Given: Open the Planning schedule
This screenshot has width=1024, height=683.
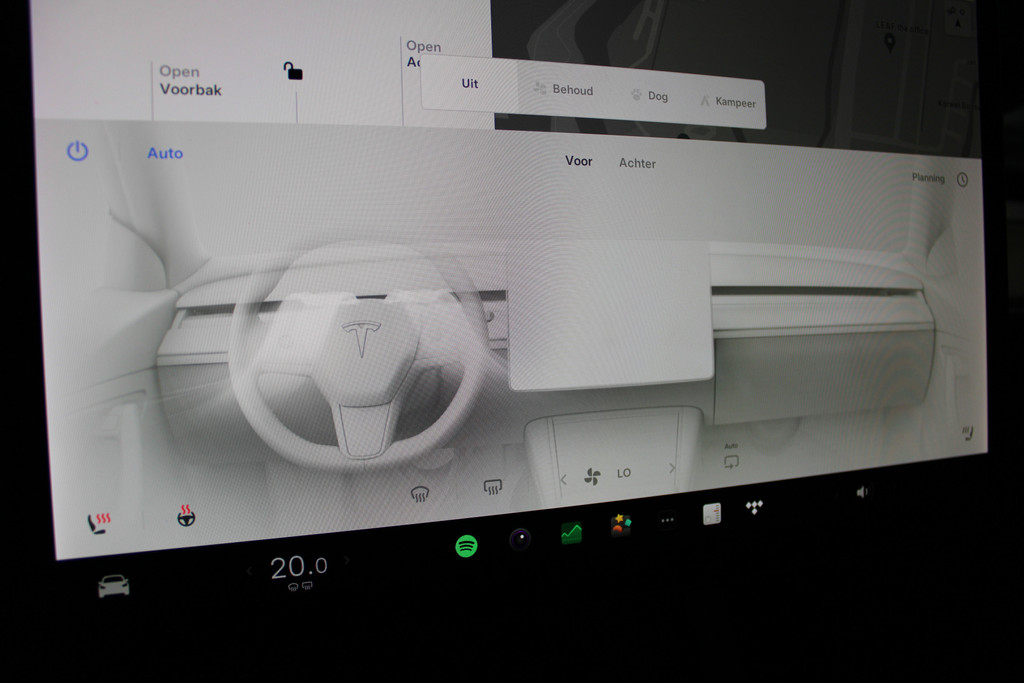Looking at the screenshot, I should click(928, 178).
